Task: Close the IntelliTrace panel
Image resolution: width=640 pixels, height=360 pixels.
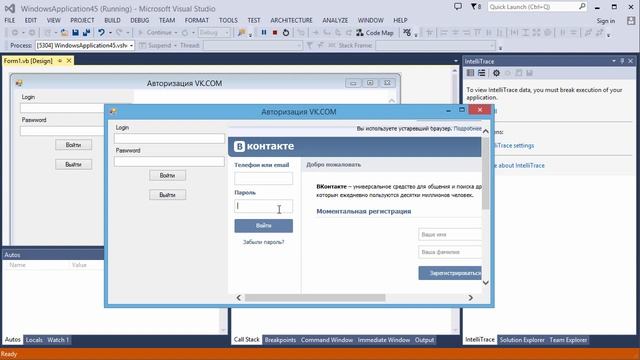Action: click(x=631, y=61)
